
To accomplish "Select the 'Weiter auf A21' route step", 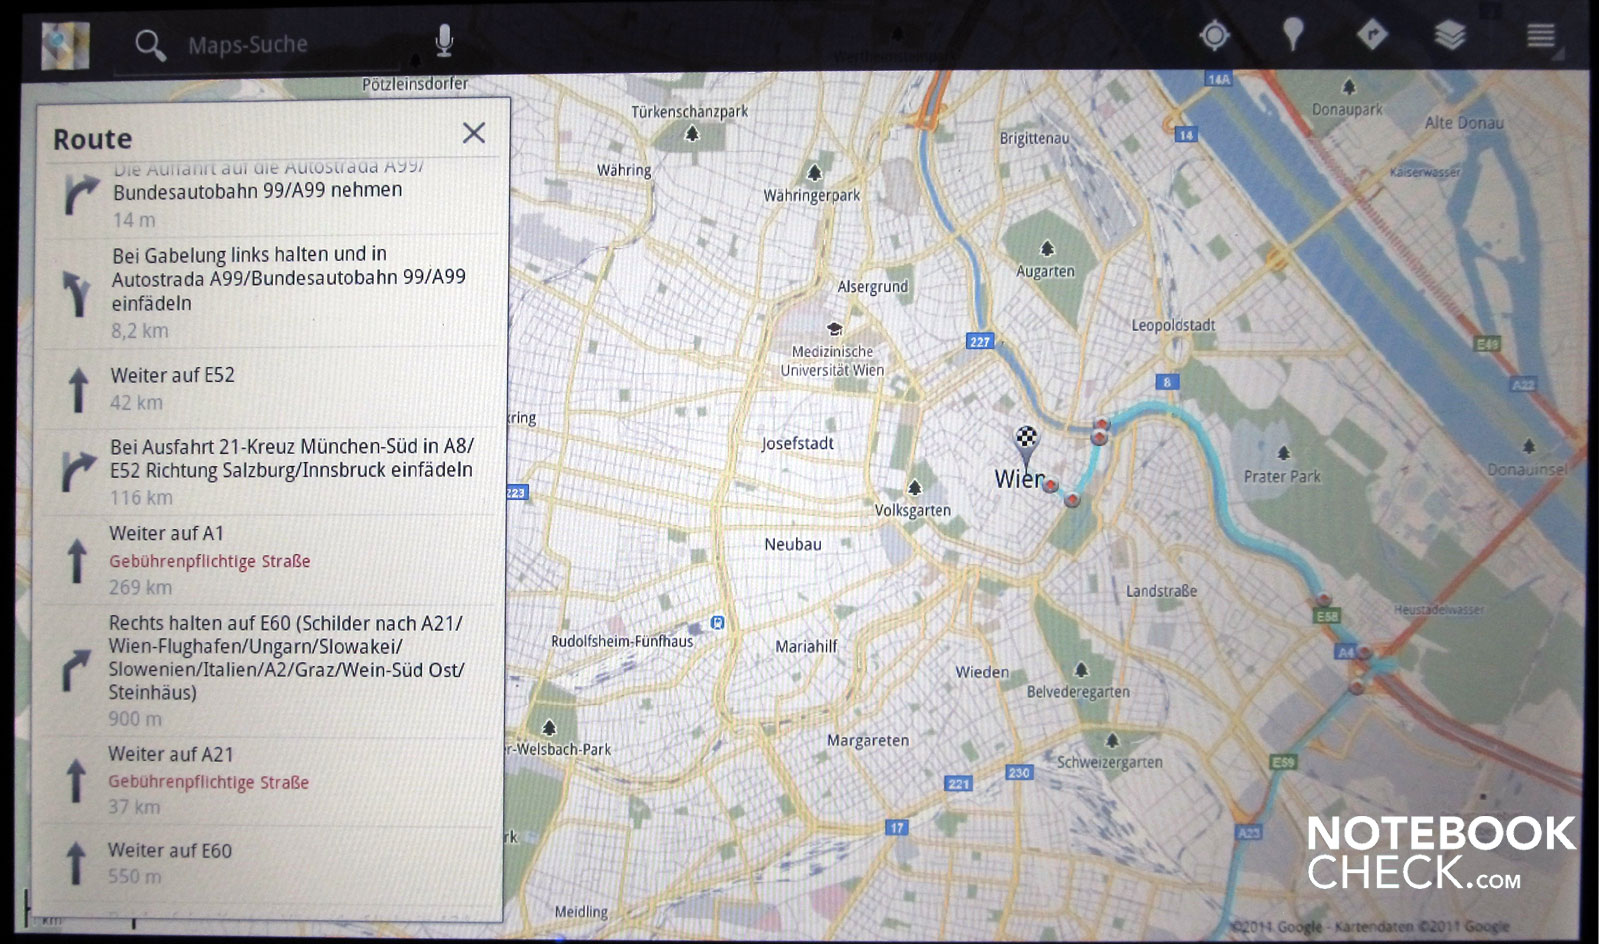I will coord(270,781).
